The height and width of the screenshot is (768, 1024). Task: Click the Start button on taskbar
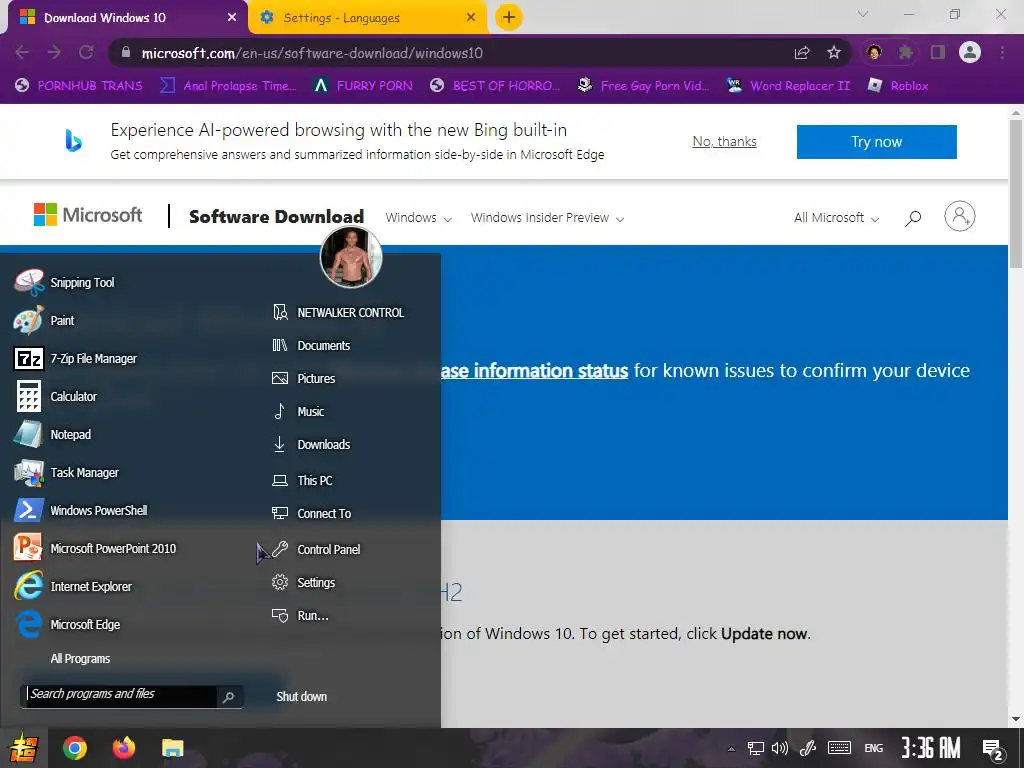23,748
